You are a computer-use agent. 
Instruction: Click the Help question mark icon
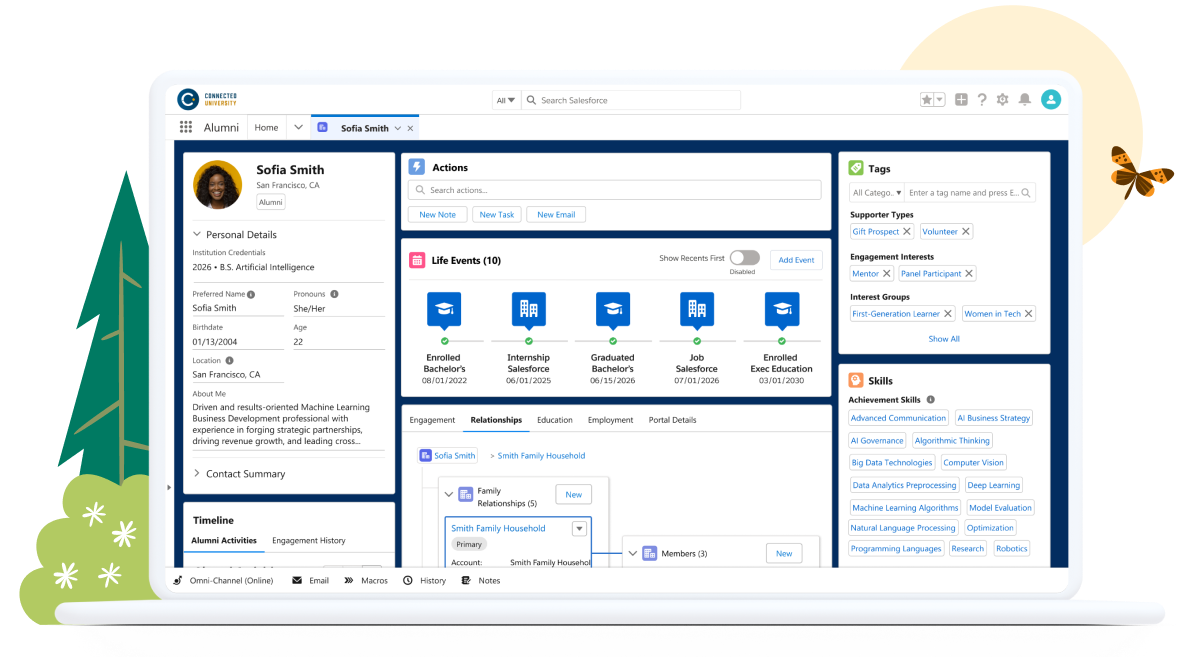pyautogui.click(x=981, y=99)
